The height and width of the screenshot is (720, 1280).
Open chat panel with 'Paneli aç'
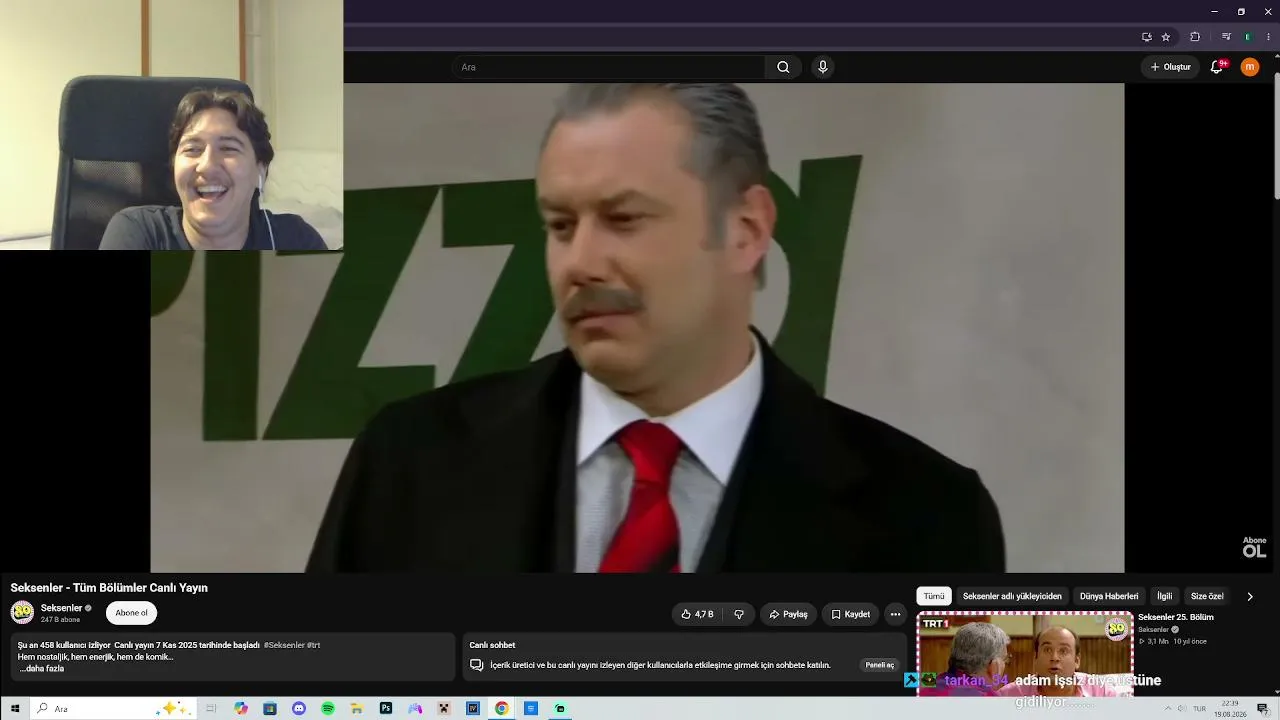880,665
